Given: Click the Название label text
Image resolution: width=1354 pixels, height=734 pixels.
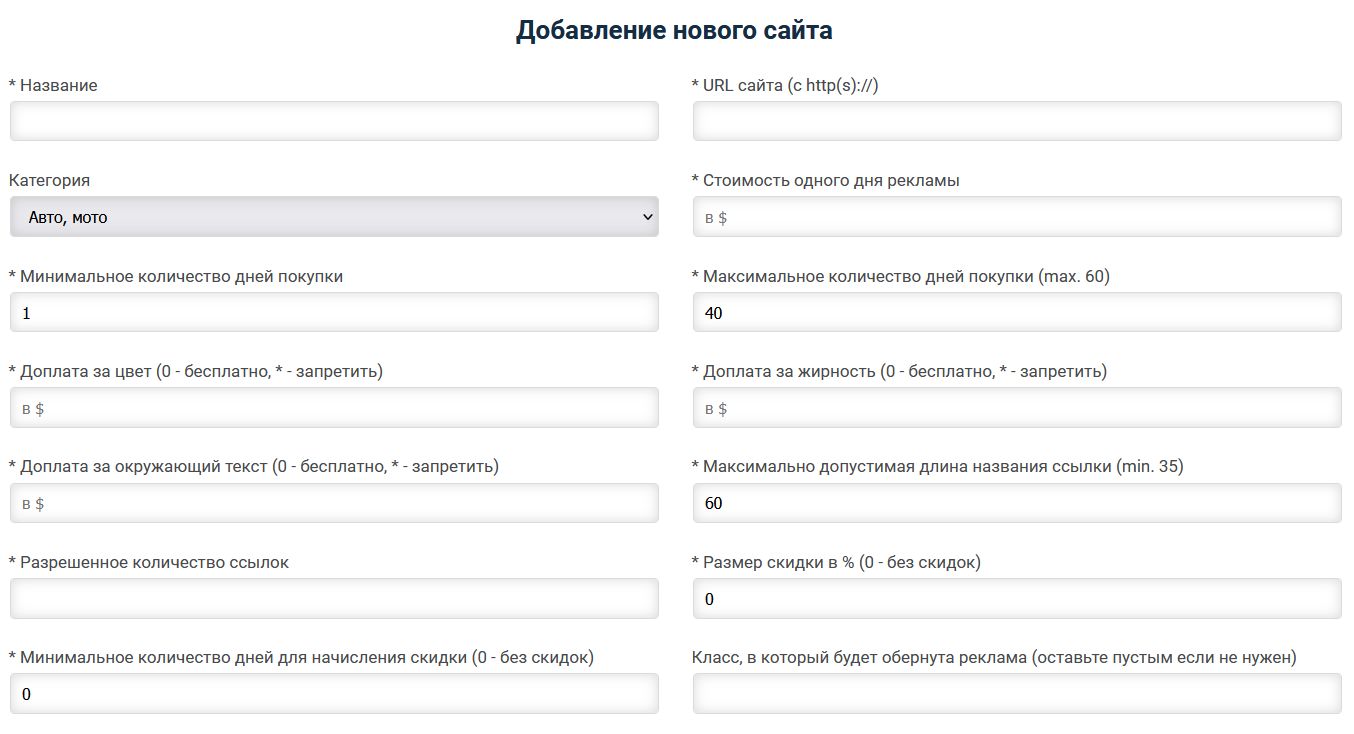Looking at the screenshot, I should pyautogui.click(x=58, y=86).
